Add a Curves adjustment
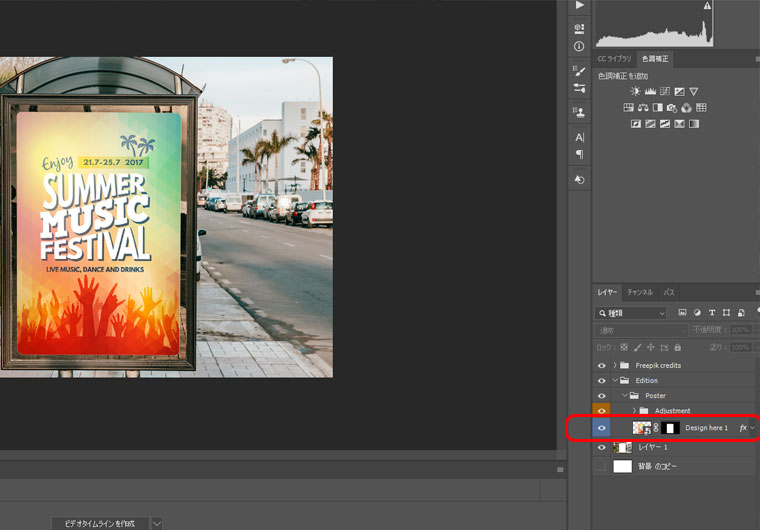This screenshot has height=530, width=760. (665, 91)
